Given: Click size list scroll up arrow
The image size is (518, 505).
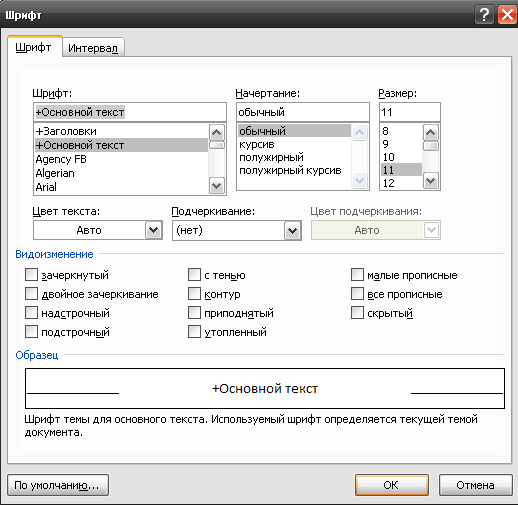Looking at the screenshot, I should [431, 133].
